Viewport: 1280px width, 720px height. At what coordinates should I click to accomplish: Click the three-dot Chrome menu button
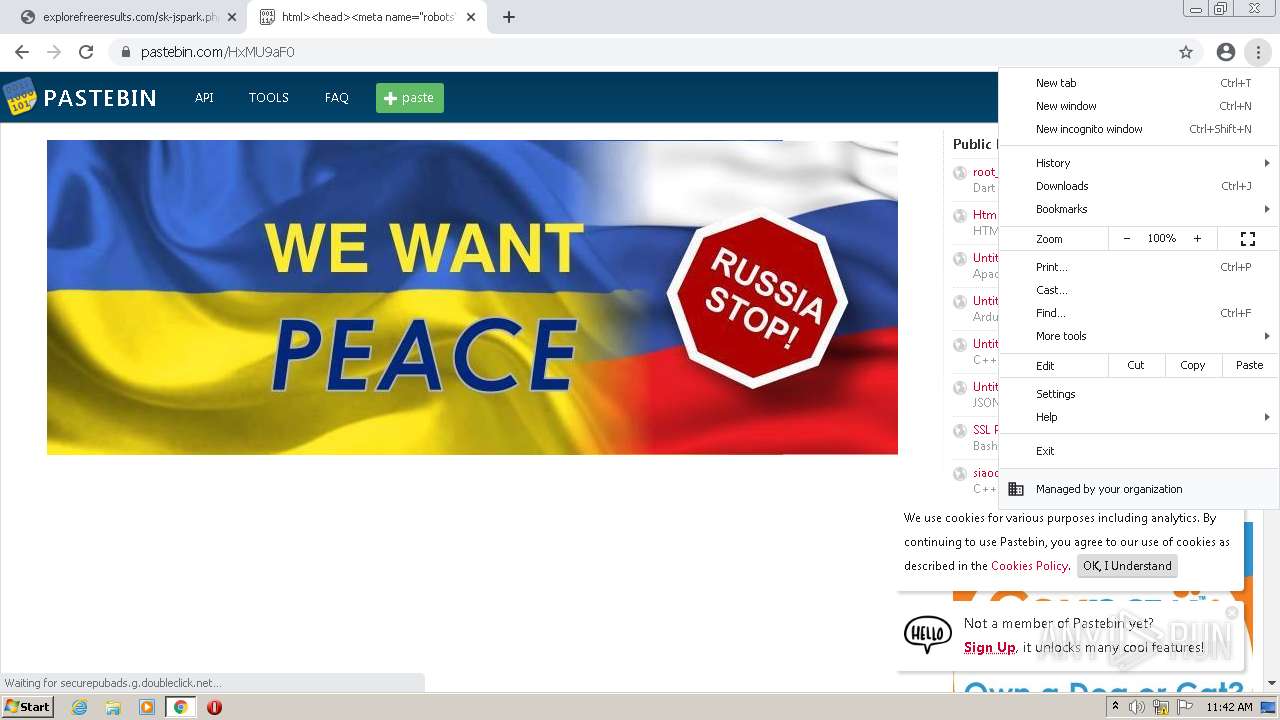point(1258,52)
